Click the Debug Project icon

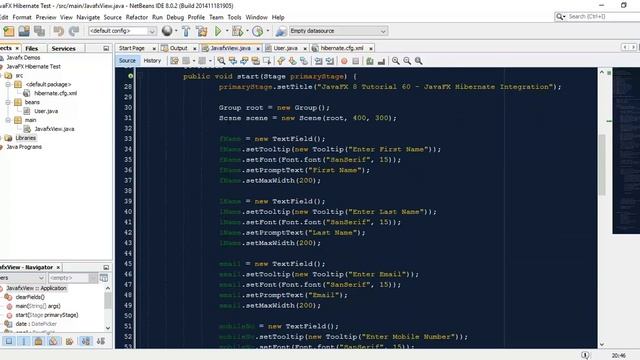click(x=237, y=31)
